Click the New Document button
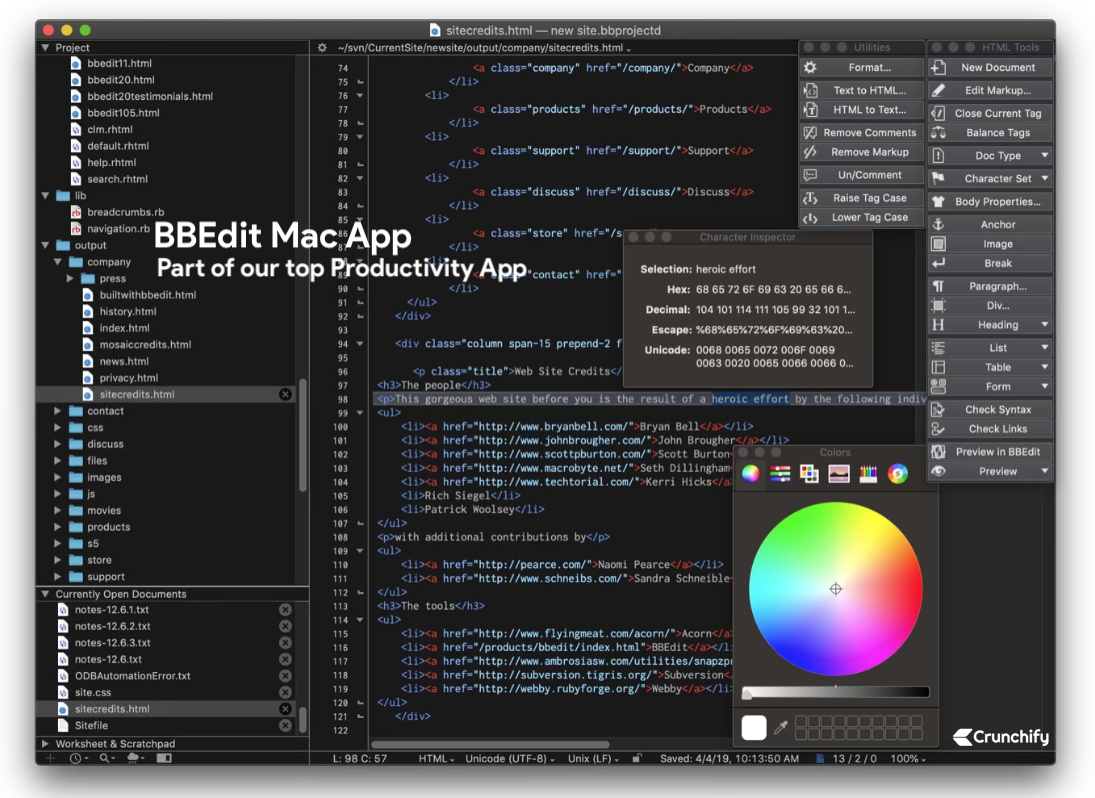This screenshot has height=798, width=1095. [x=990, y=68]
